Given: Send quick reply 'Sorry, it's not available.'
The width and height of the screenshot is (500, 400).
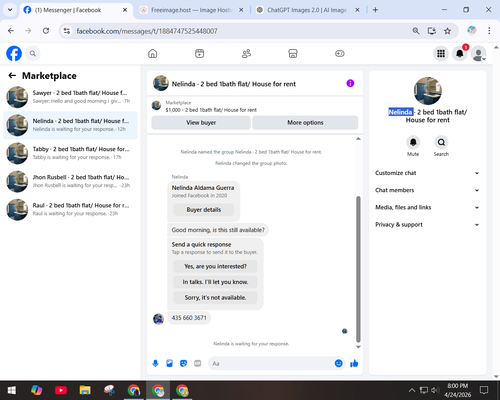Looking at the screenshot, I should (x=215, y=298).
